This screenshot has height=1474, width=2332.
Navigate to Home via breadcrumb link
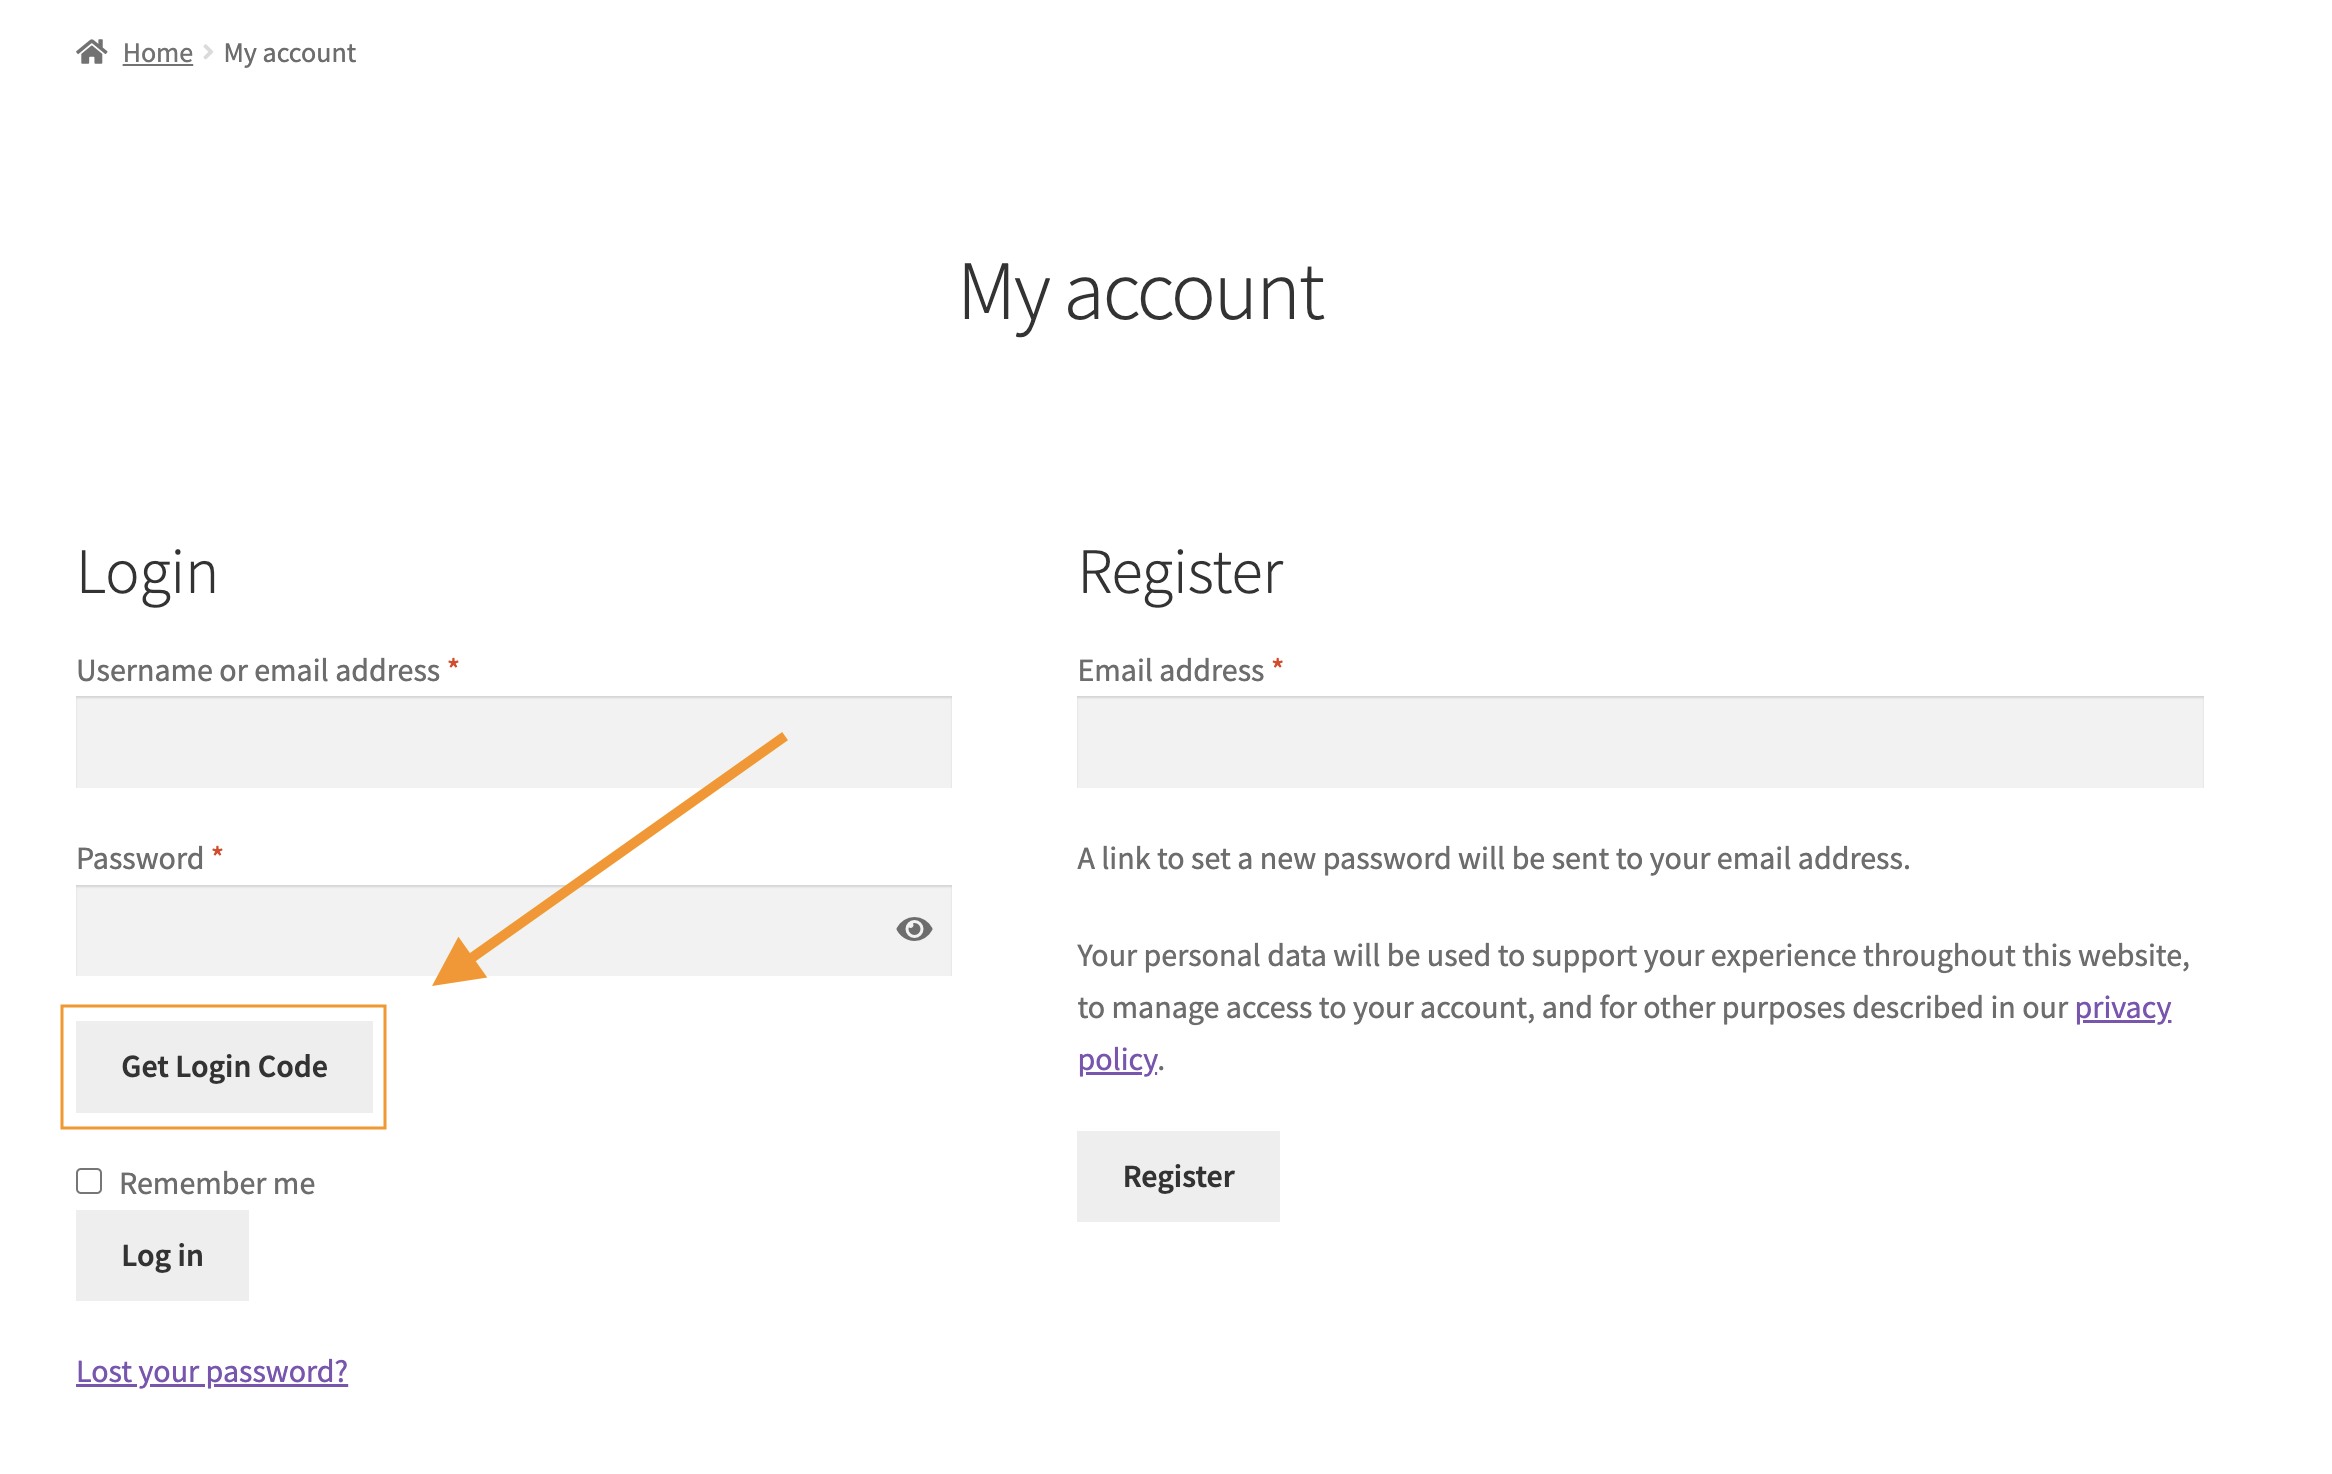[157, 51]
